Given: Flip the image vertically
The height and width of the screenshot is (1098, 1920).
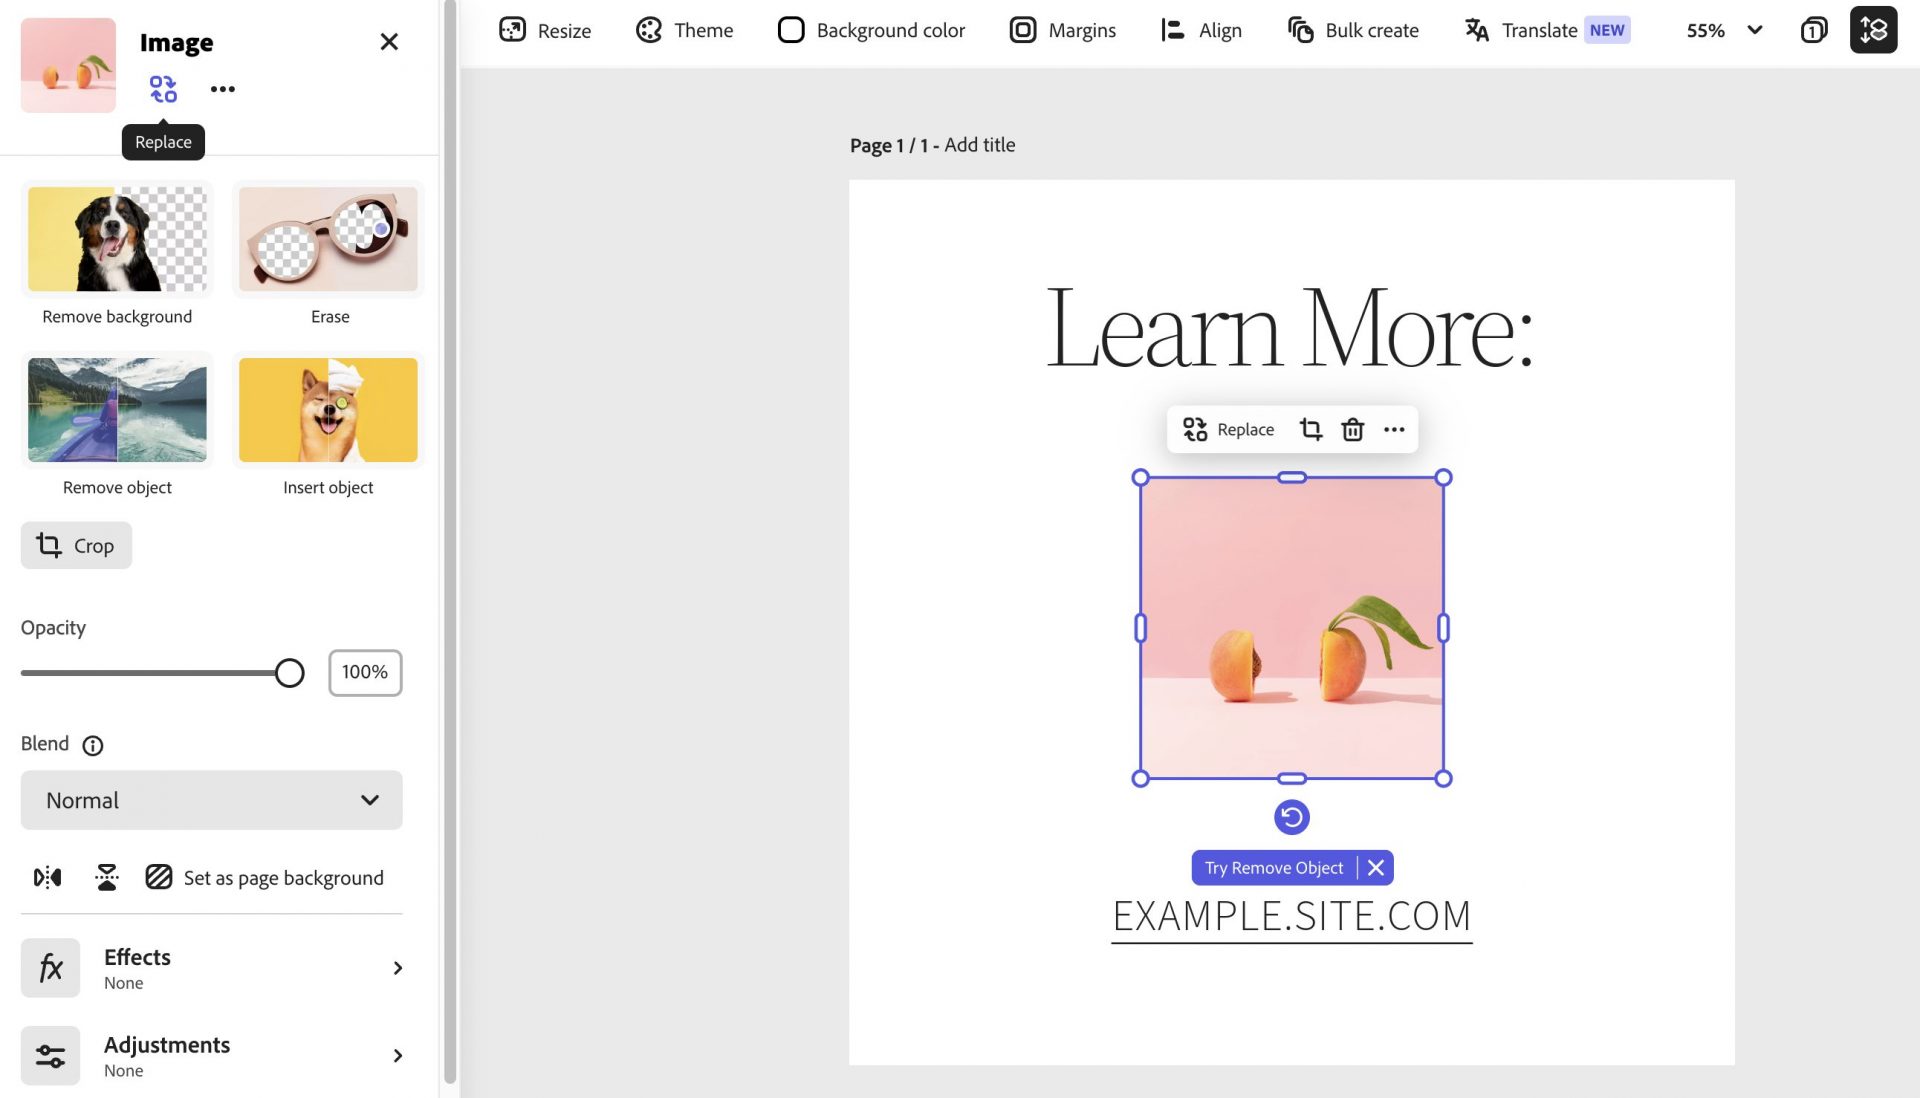Looking at the screenshot, I should coord(105,877).
